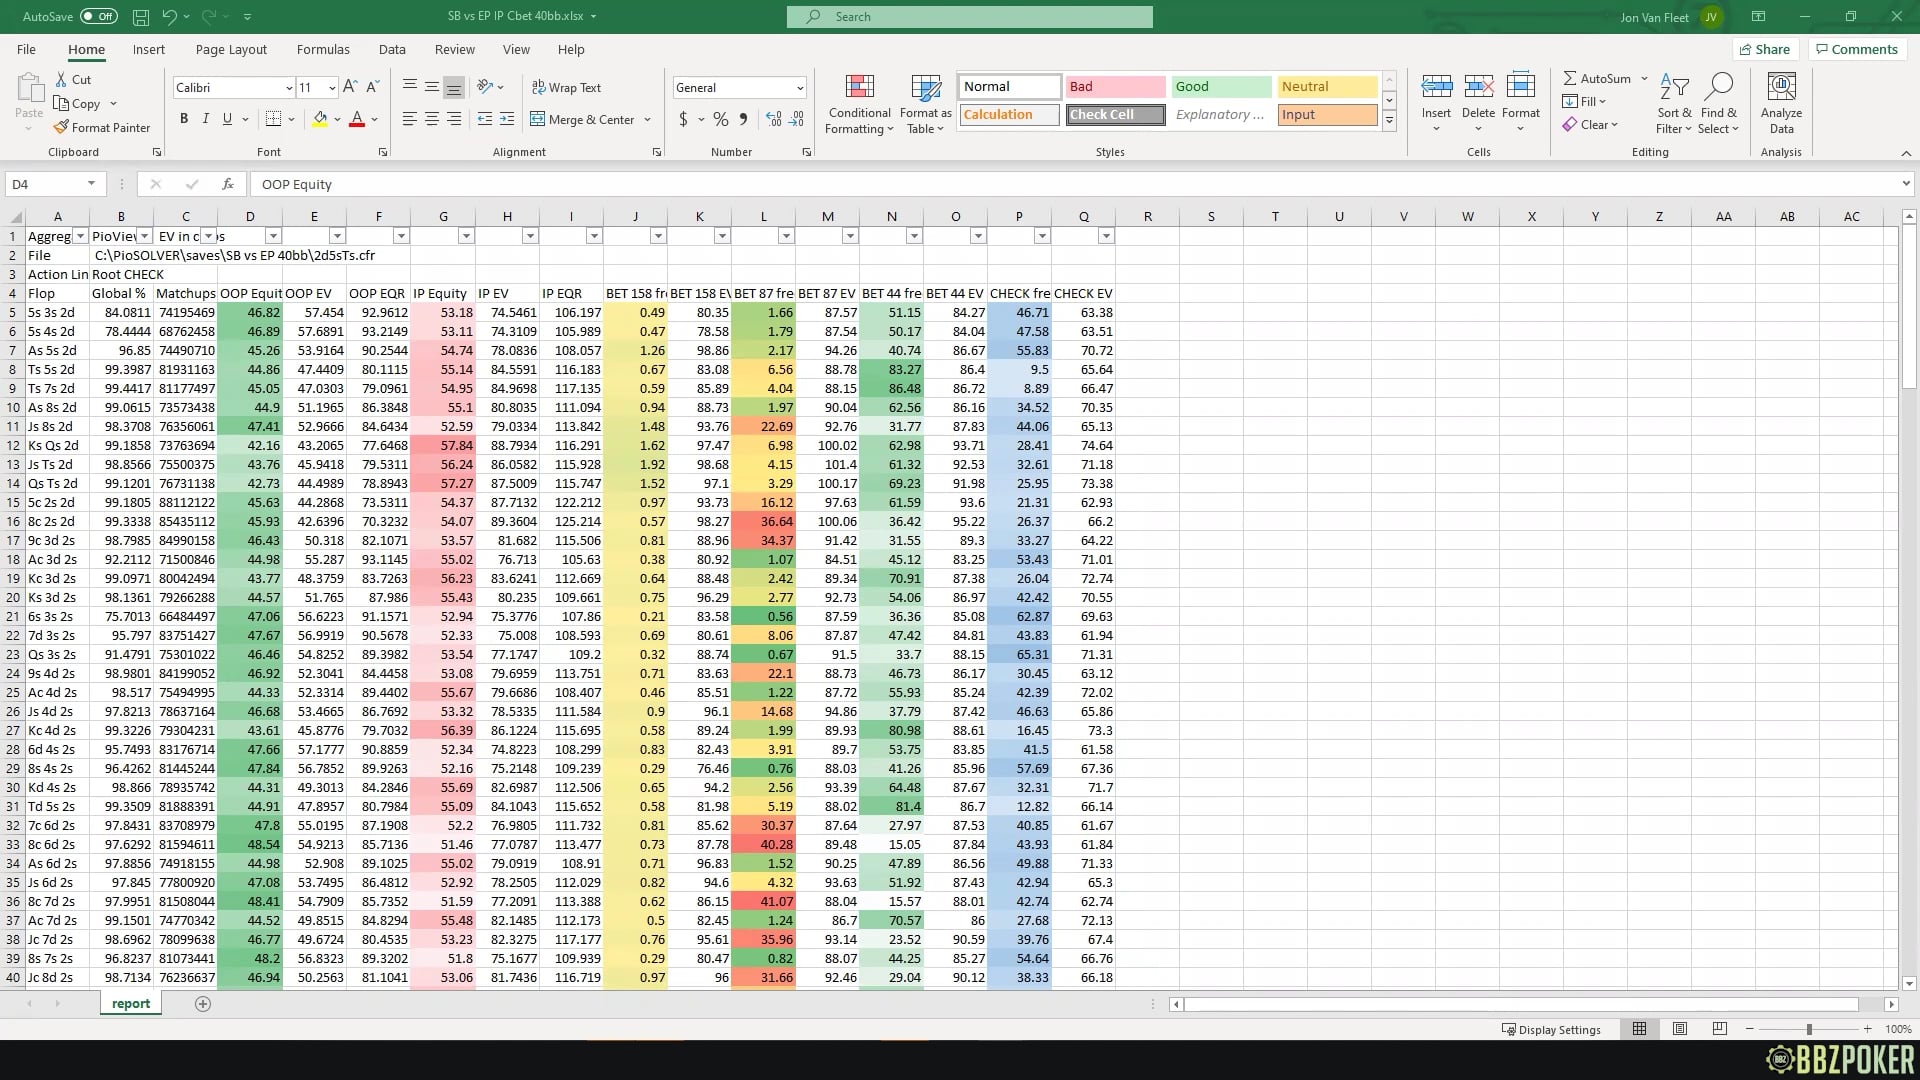Click the zoom slider in the status bar
This screenshot has width=1920, height=1080.
[1808, 1029]
